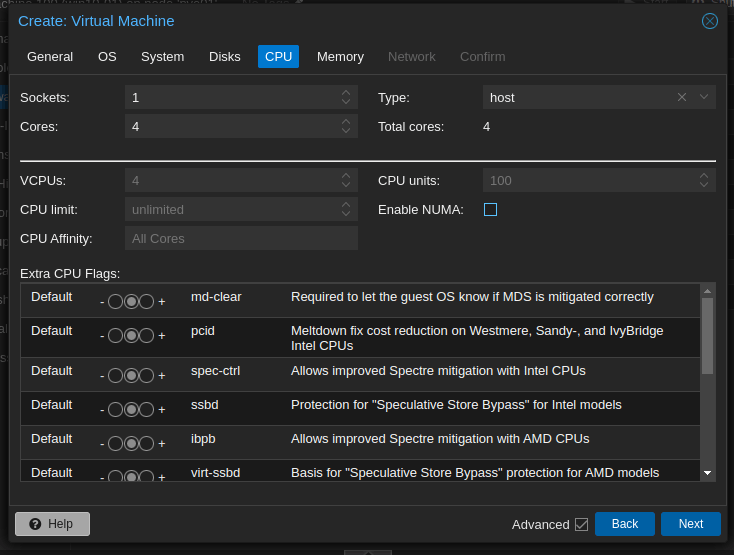Switch to the Memory tab
734x555 pixels.
[x=340, y=57]
